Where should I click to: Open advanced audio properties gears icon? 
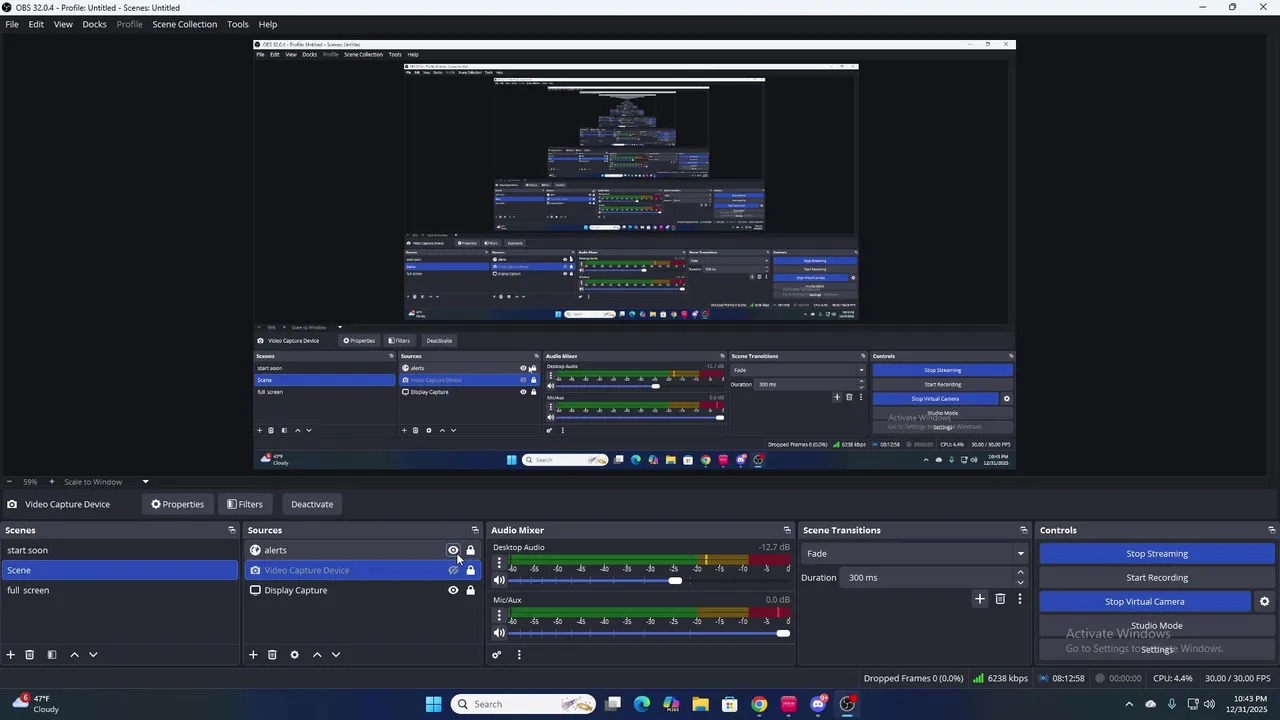tap(496, 655)
